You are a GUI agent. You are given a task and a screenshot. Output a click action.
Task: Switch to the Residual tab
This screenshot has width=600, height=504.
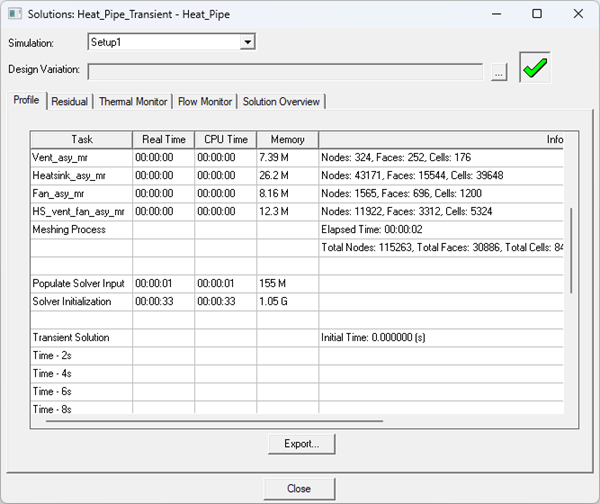[x=70, y=101]
